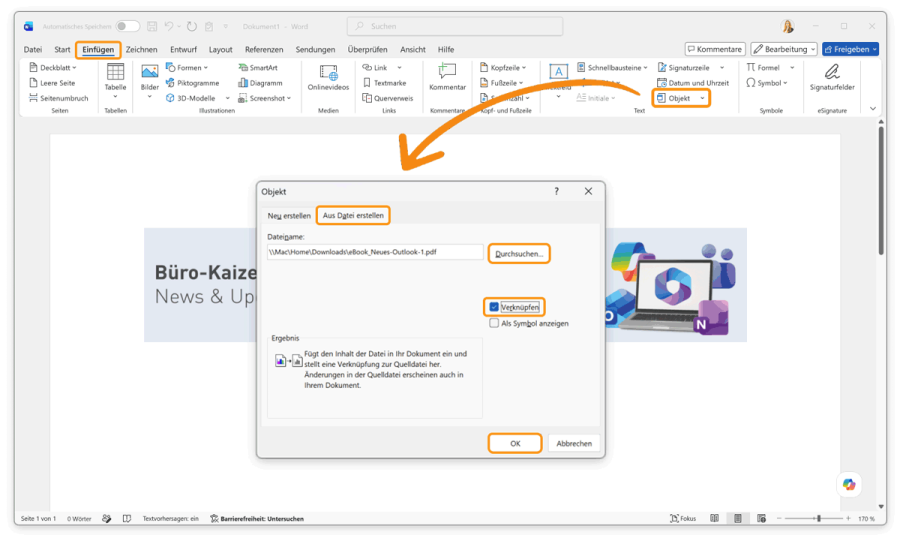Switch to the Neu erstellen dialog tab
The image size is (900, 541).
(x=289, y=216)
